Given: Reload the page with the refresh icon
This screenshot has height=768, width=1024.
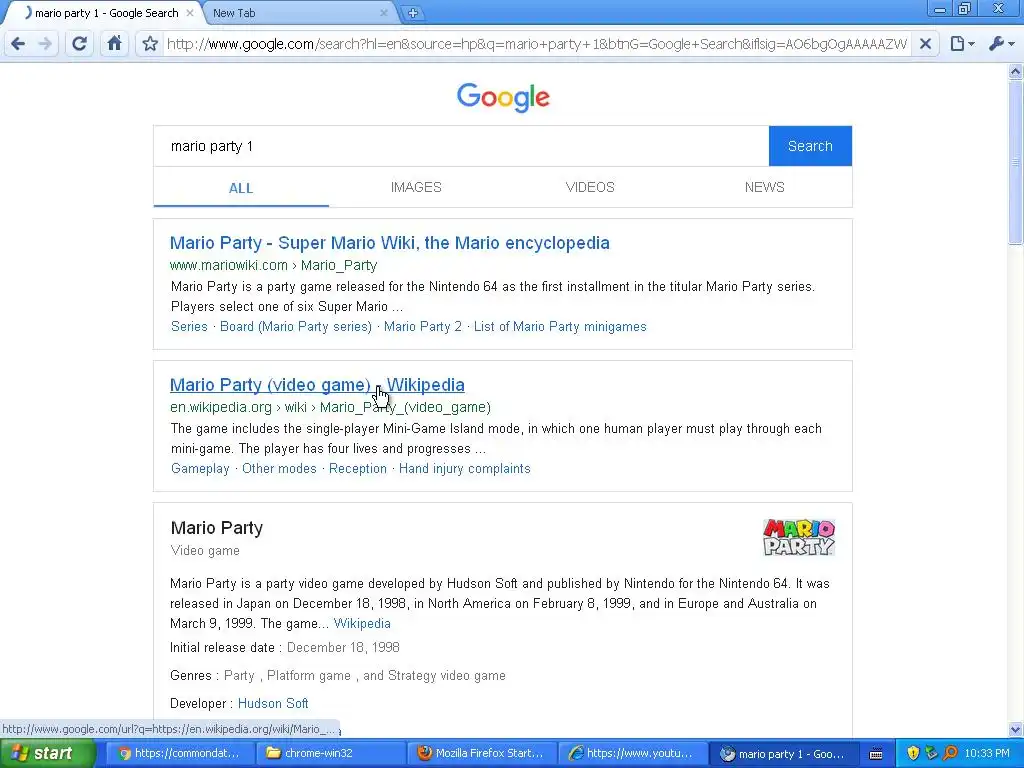Looking at the screenshot, I should (79, 44).
